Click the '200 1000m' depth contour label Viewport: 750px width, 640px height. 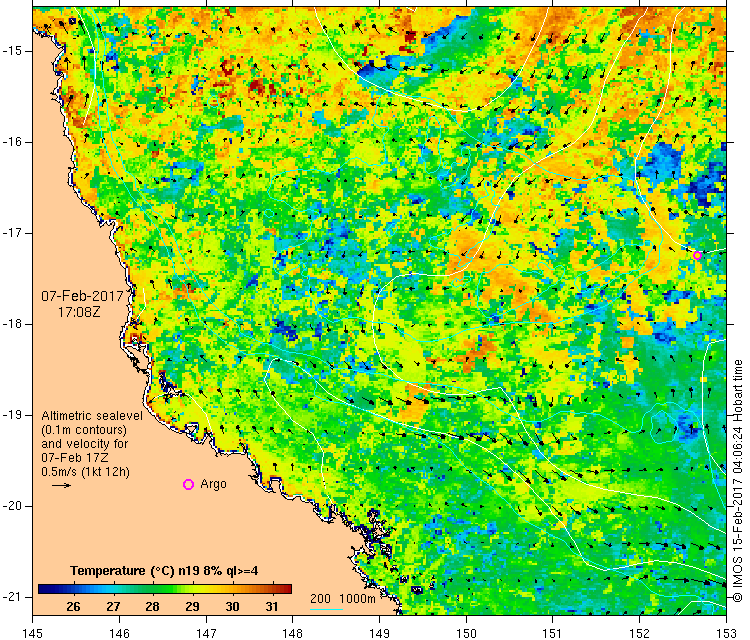342,598
